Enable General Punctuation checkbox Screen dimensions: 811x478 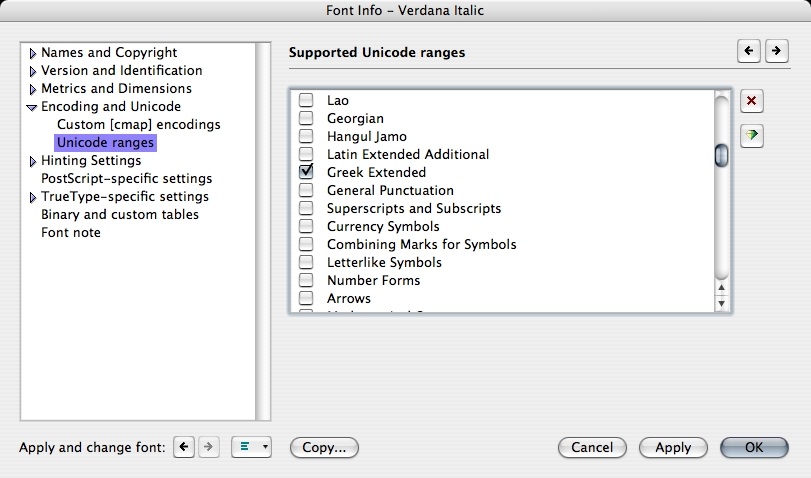click(306, 190)
